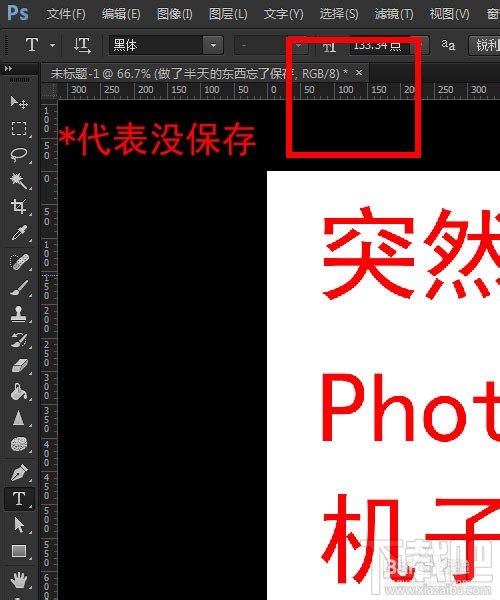500x600 pixels.
Task: Open the 文件(F) menu
Action: pyautogui.click(x=66, y=14)
